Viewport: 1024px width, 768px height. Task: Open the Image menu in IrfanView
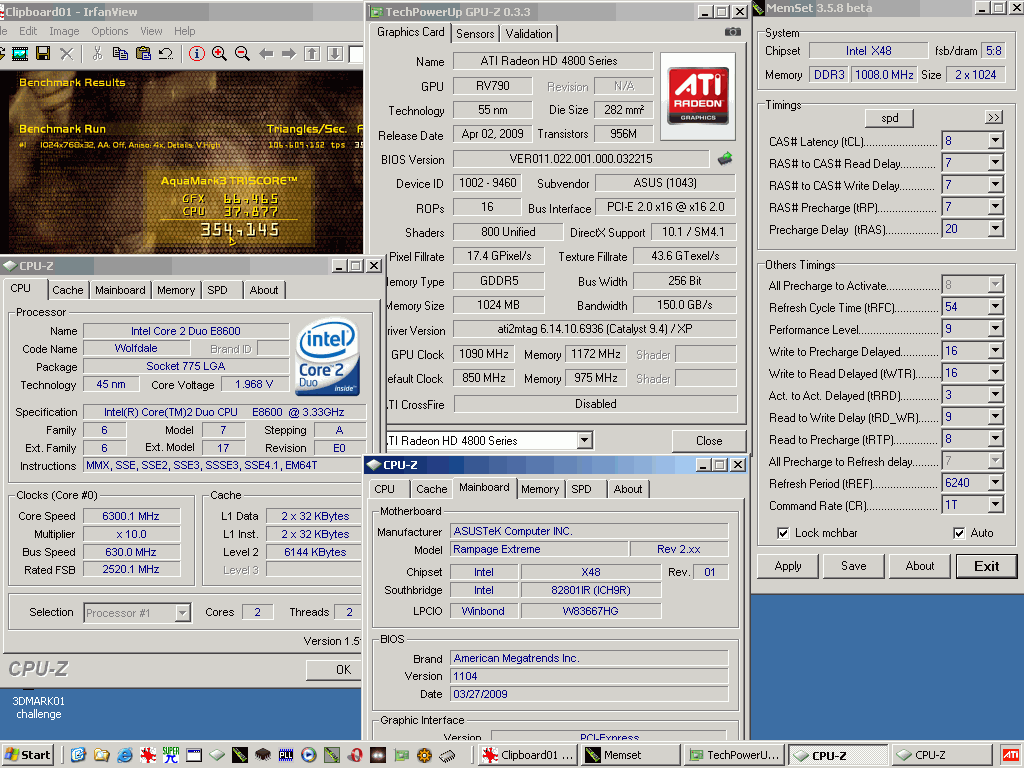(x=64, y=31)
